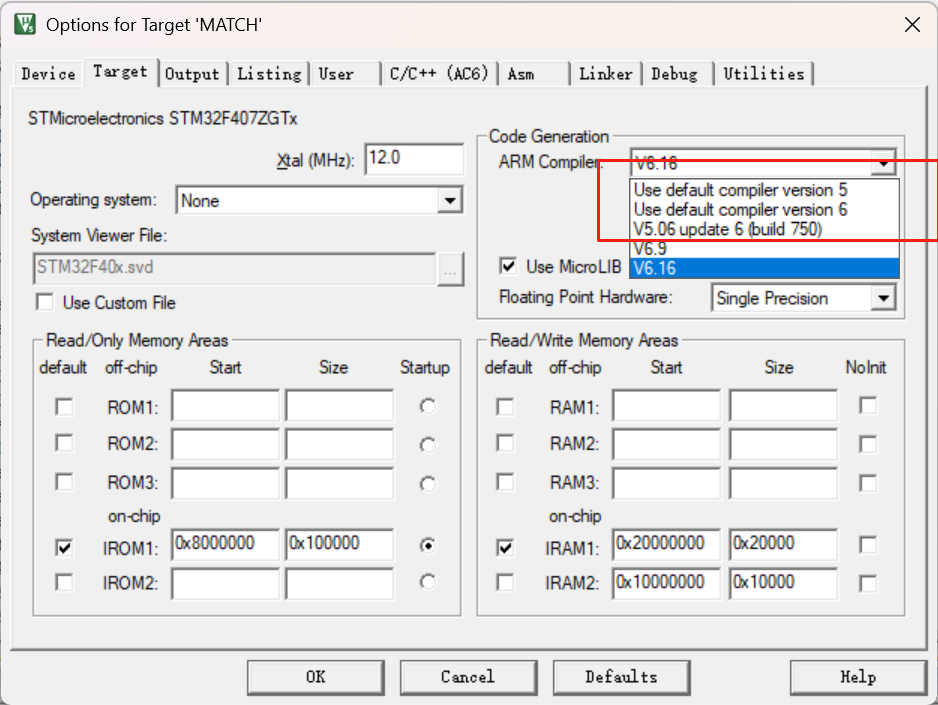Check the RAM2 default checkbox

[x=505, y=444]
